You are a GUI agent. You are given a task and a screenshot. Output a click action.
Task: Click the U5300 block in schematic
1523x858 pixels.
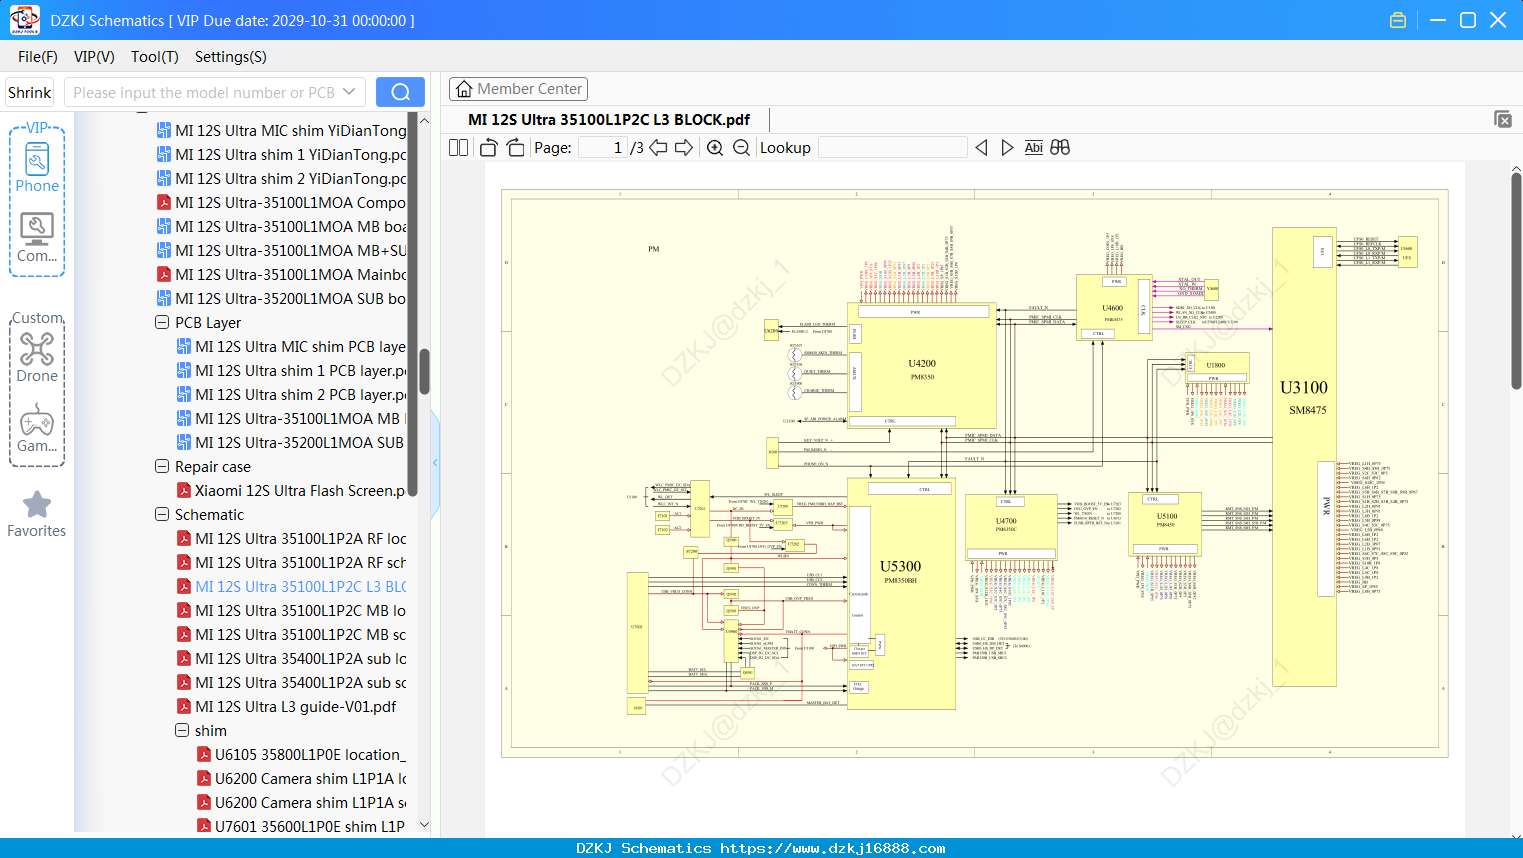[x=901, y=592]
